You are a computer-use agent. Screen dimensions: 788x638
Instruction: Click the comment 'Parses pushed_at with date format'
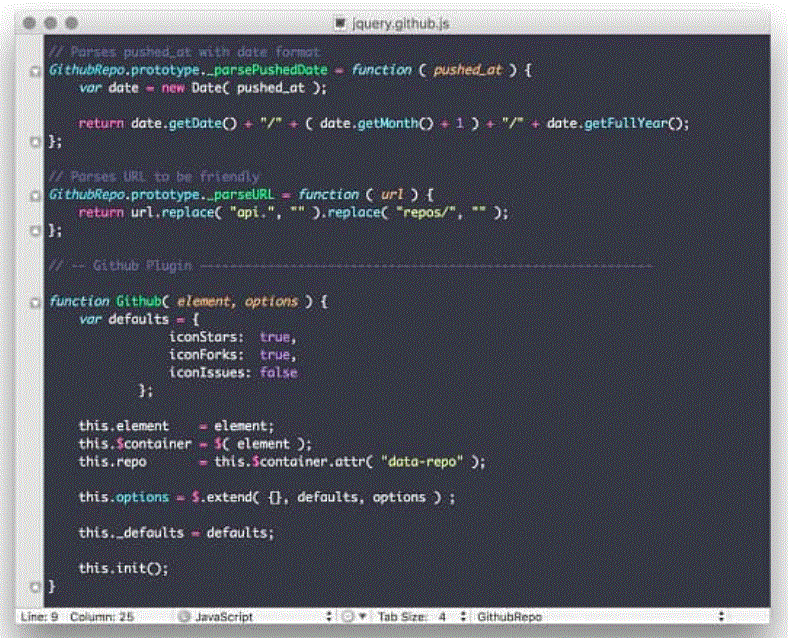tap(184, 52)
